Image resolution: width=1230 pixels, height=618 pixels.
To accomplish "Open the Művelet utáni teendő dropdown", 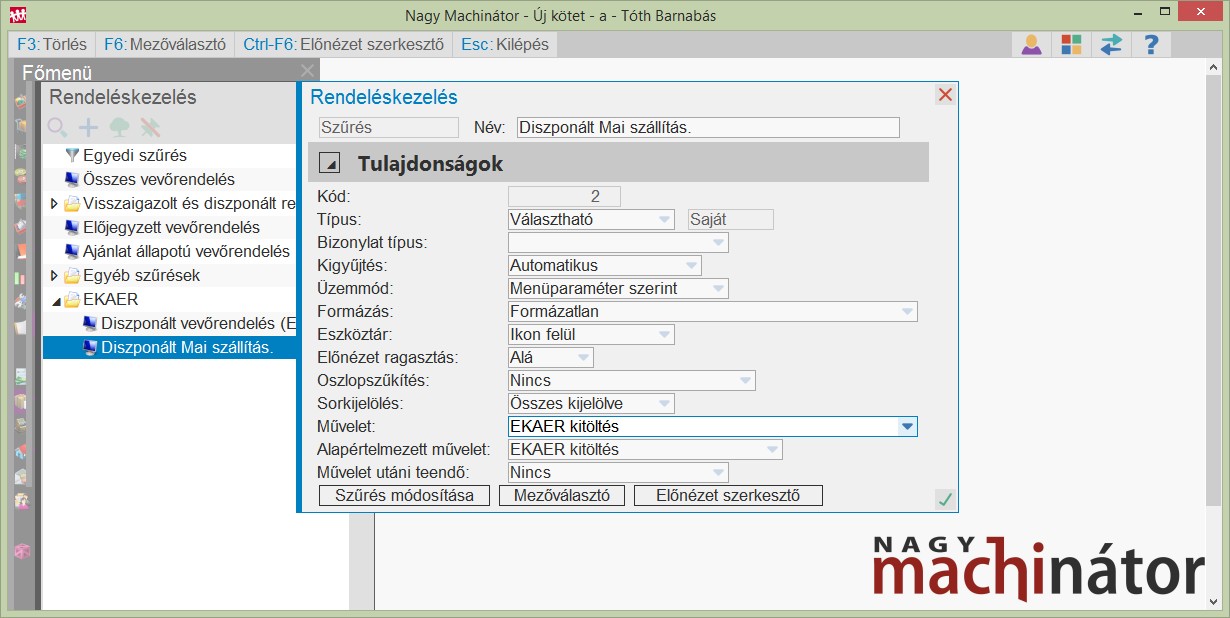I will (x=618, y=472).
